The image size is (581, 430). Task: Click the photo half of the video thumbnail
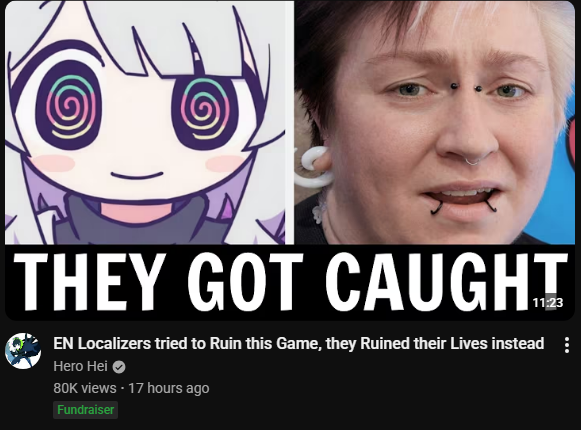point(435,122)
